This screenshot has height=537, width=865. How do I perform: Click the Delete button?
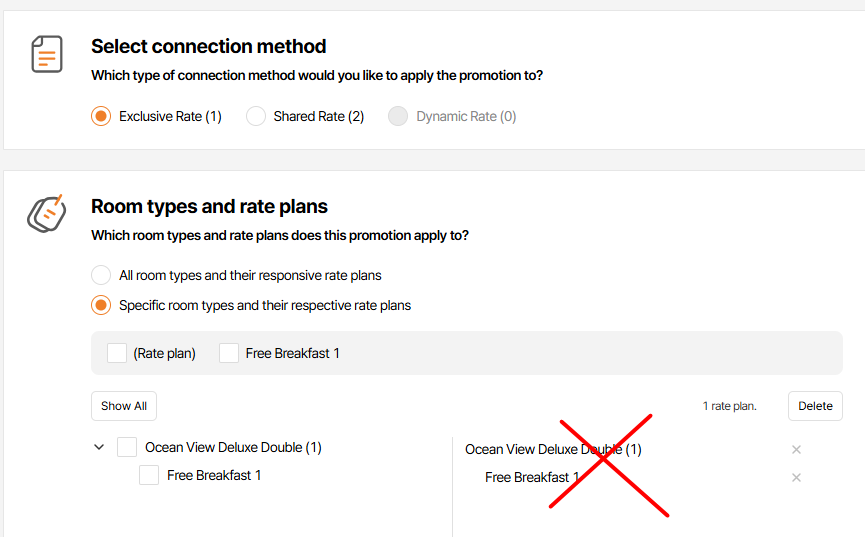click(x=815, y=406)
